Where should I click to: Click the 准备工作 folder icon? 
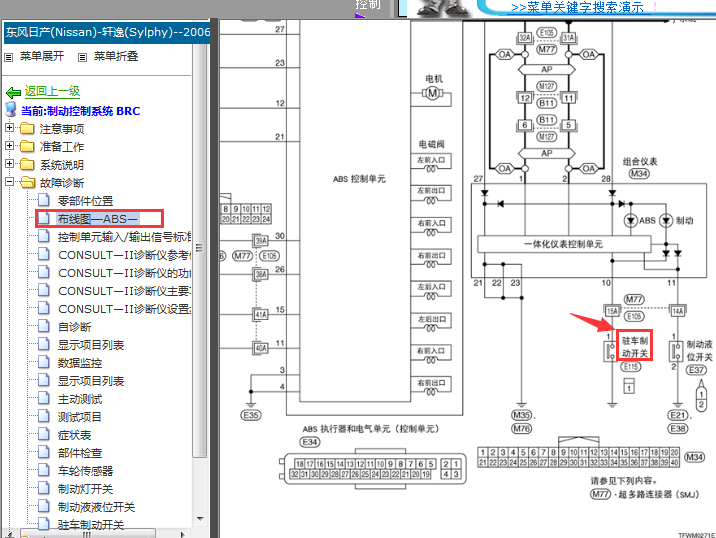(x=27, y=147)
